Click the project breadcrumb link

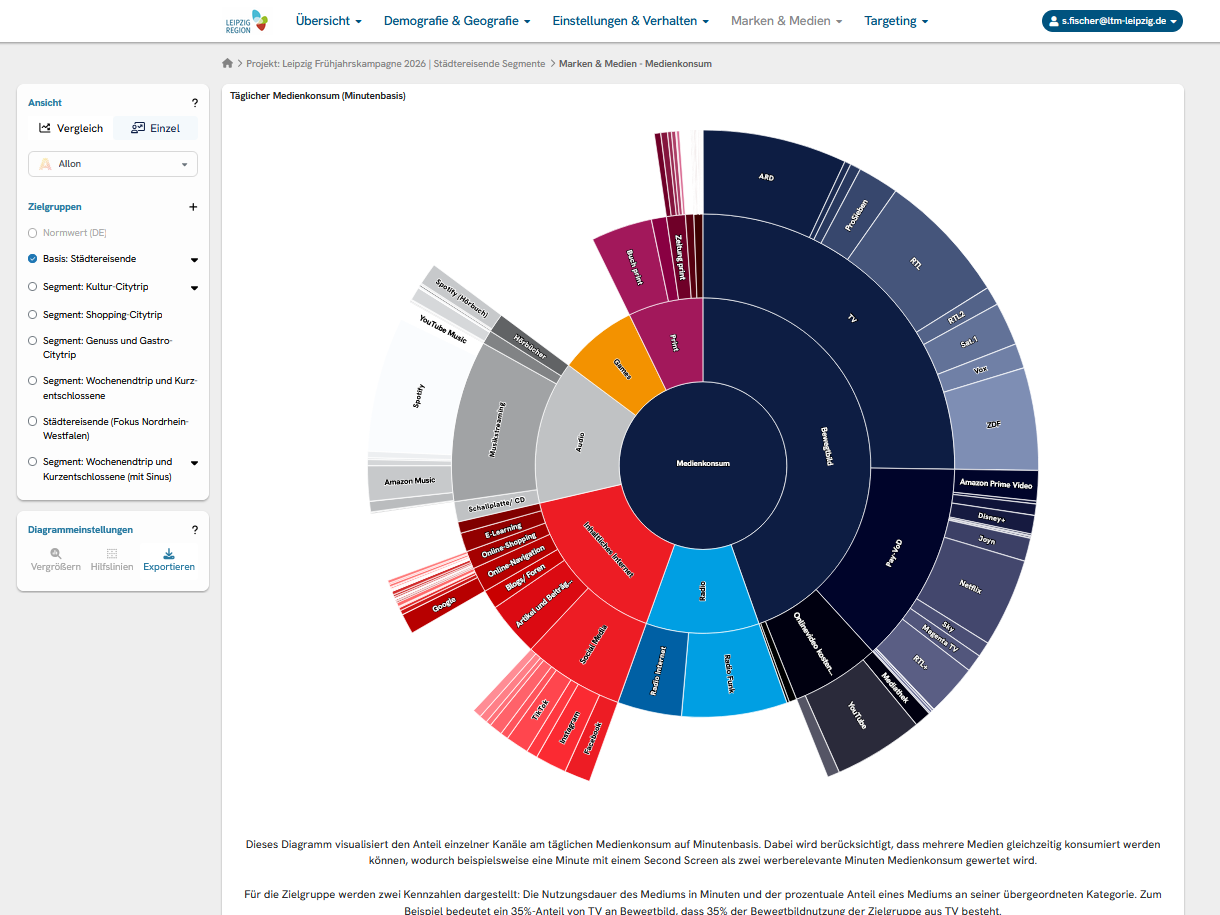click(x=396, y=63)
